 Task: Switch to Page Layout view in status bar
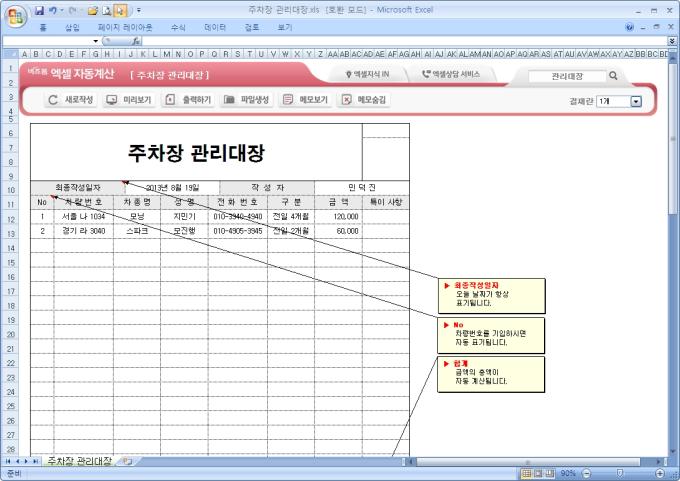point(538,473)
